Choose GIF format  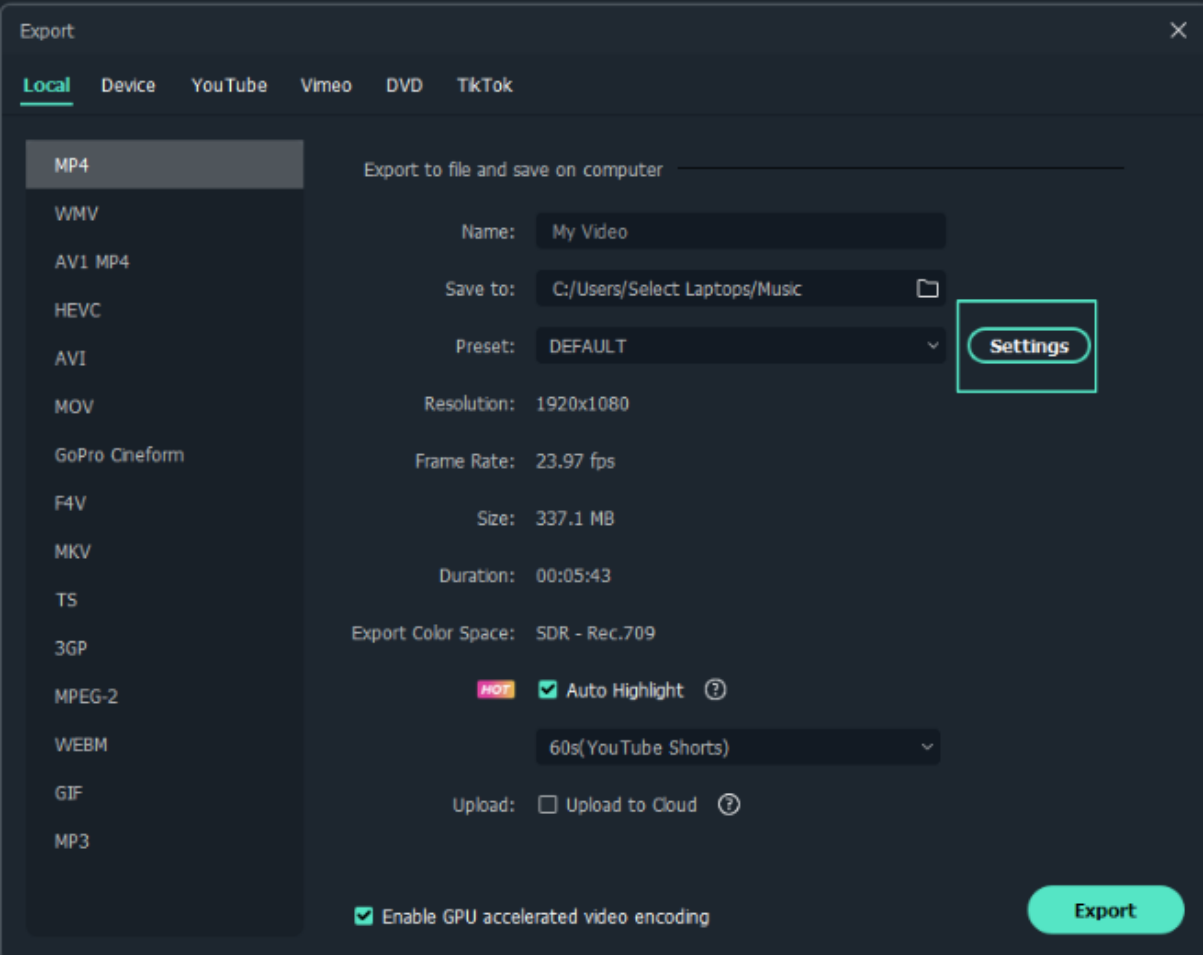pos(165,793)
